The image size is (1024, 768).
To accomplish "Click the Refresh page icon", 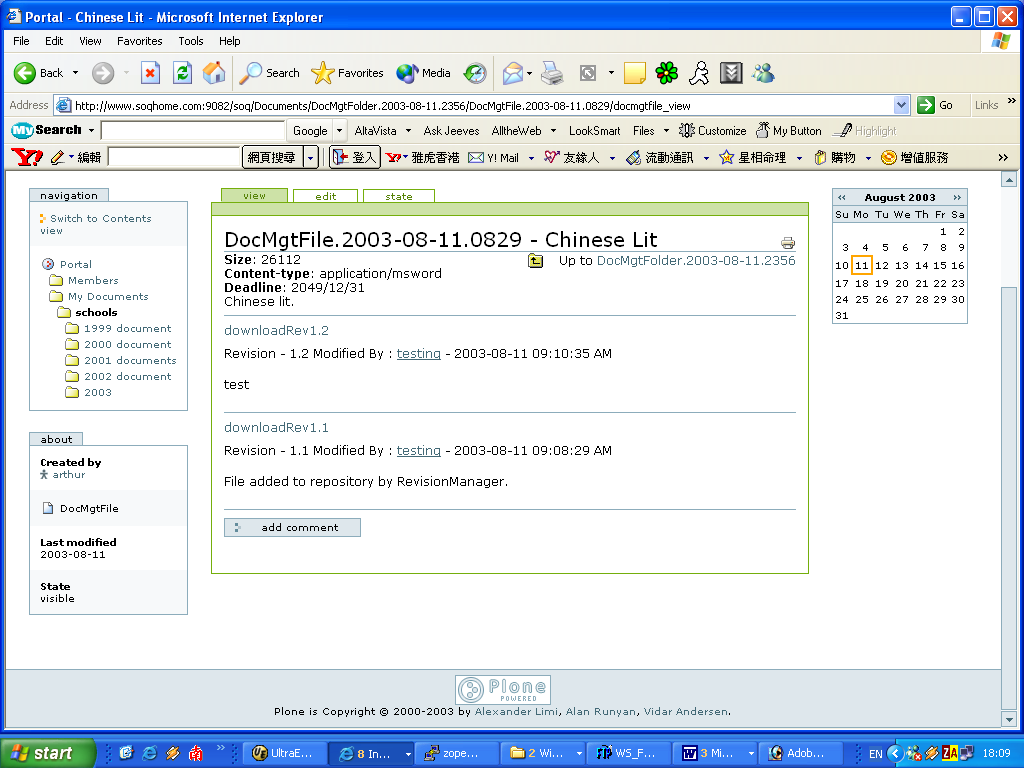I will [x=182, y=73].
